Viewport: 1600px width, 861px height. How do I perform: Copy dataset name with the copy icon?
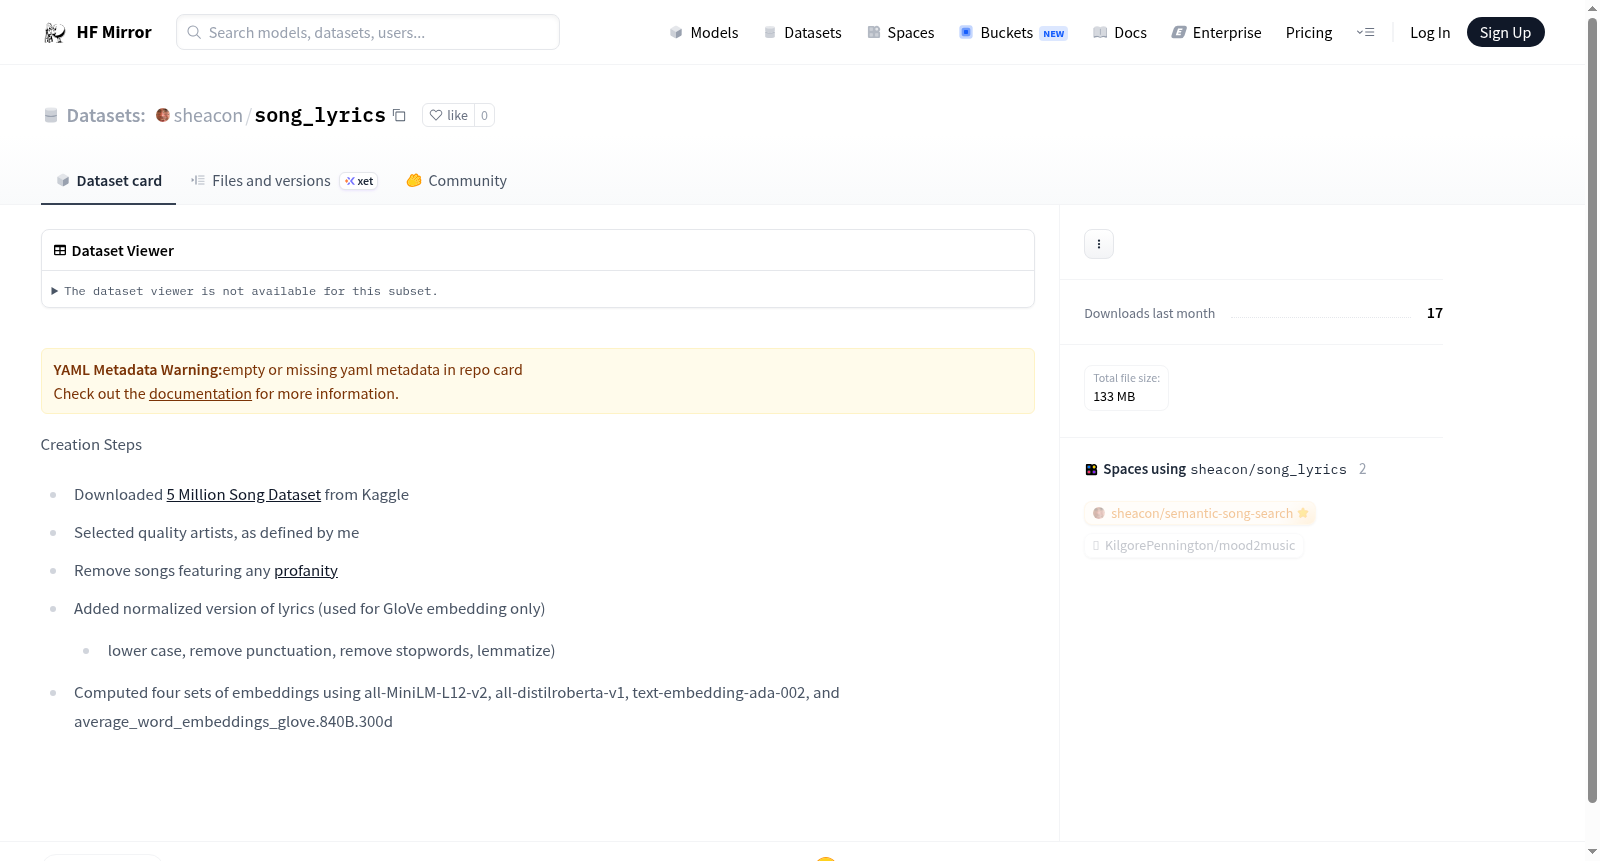(399, 115)
